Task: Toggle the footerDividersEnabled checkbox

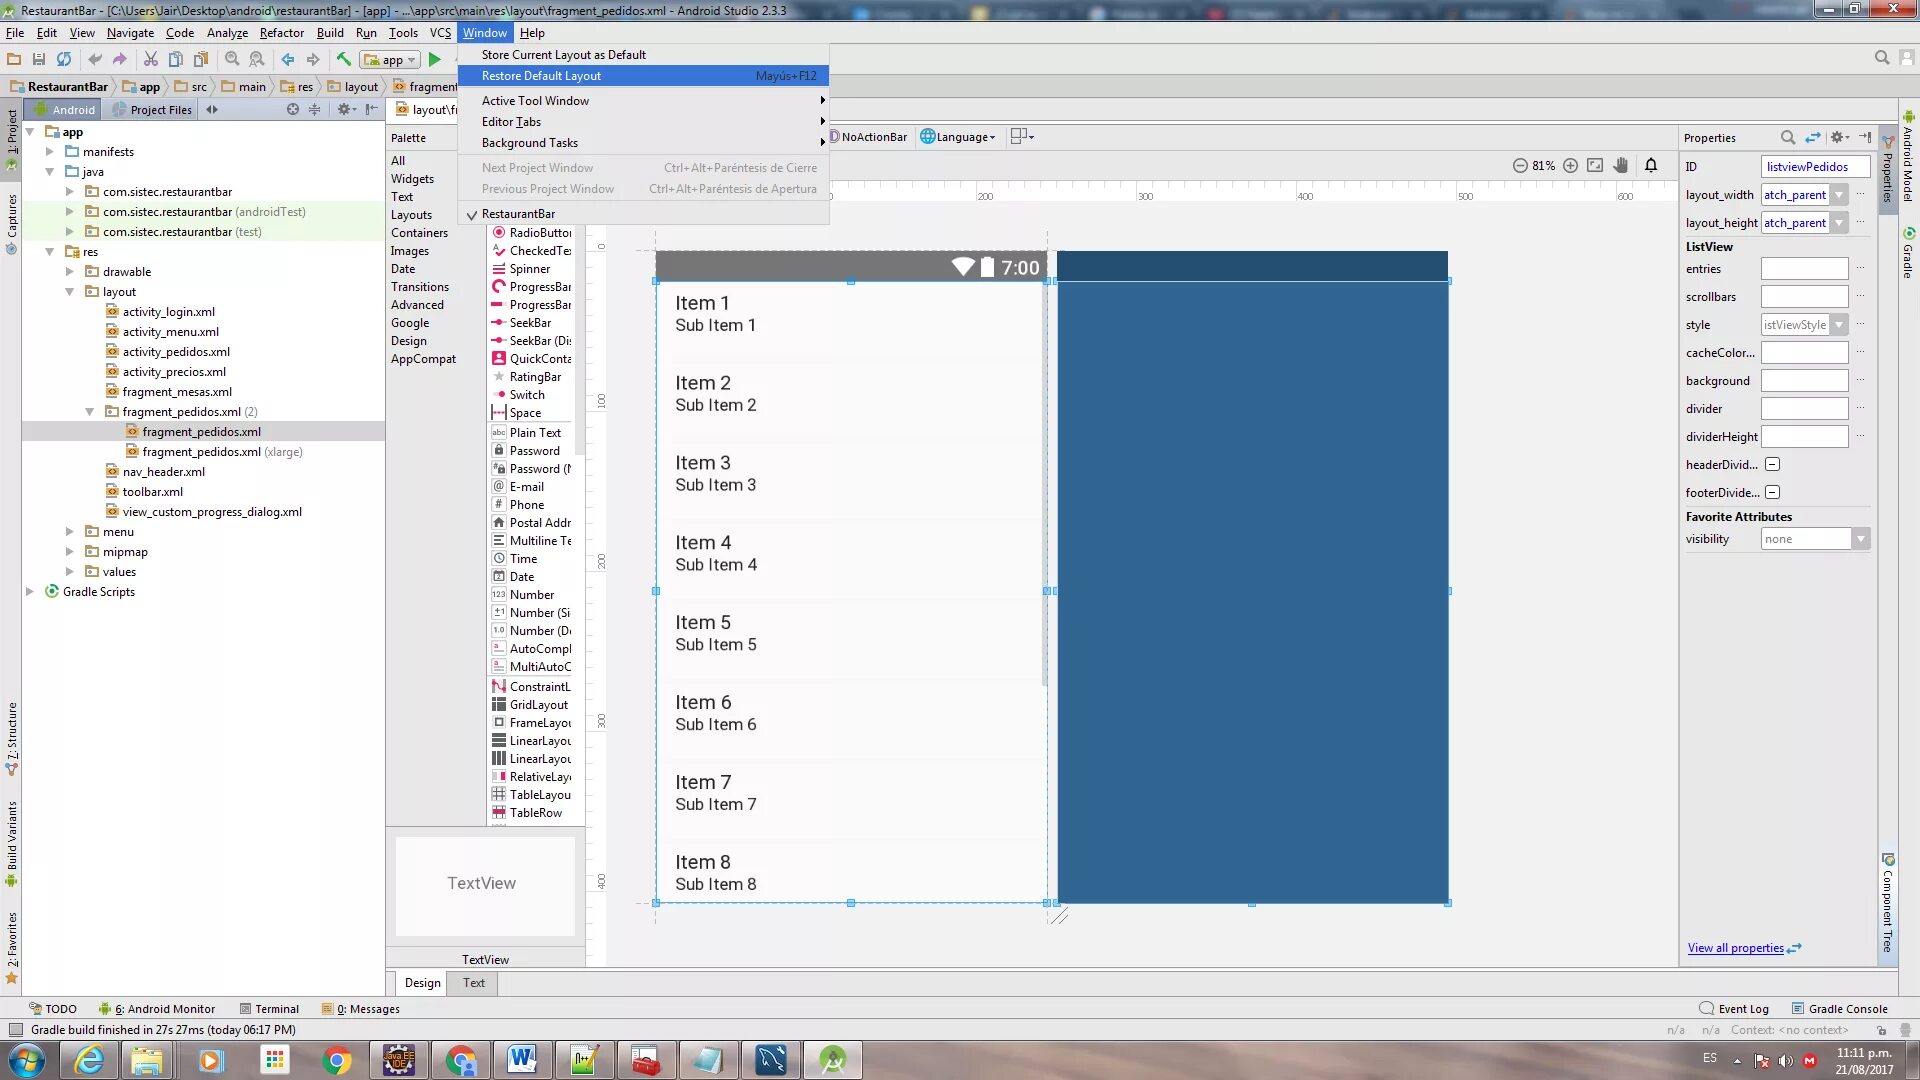Action: coord(1772,493)
